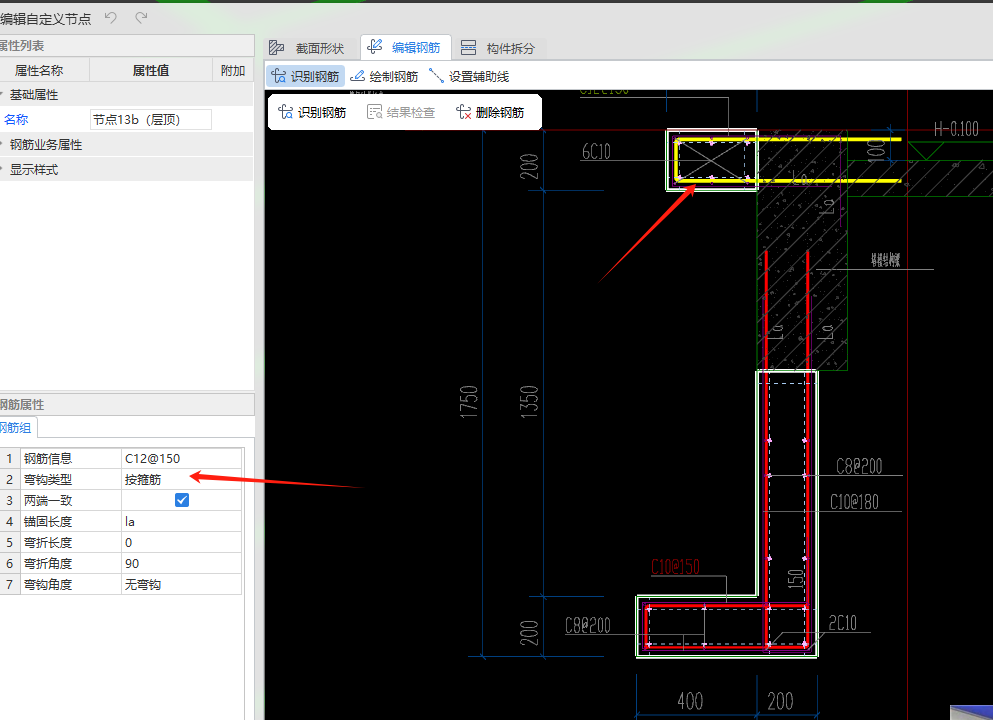This screenshot has height=720, width=993.
Task: Select the 钢筋组 tab
Action: [x=17, y=427]
